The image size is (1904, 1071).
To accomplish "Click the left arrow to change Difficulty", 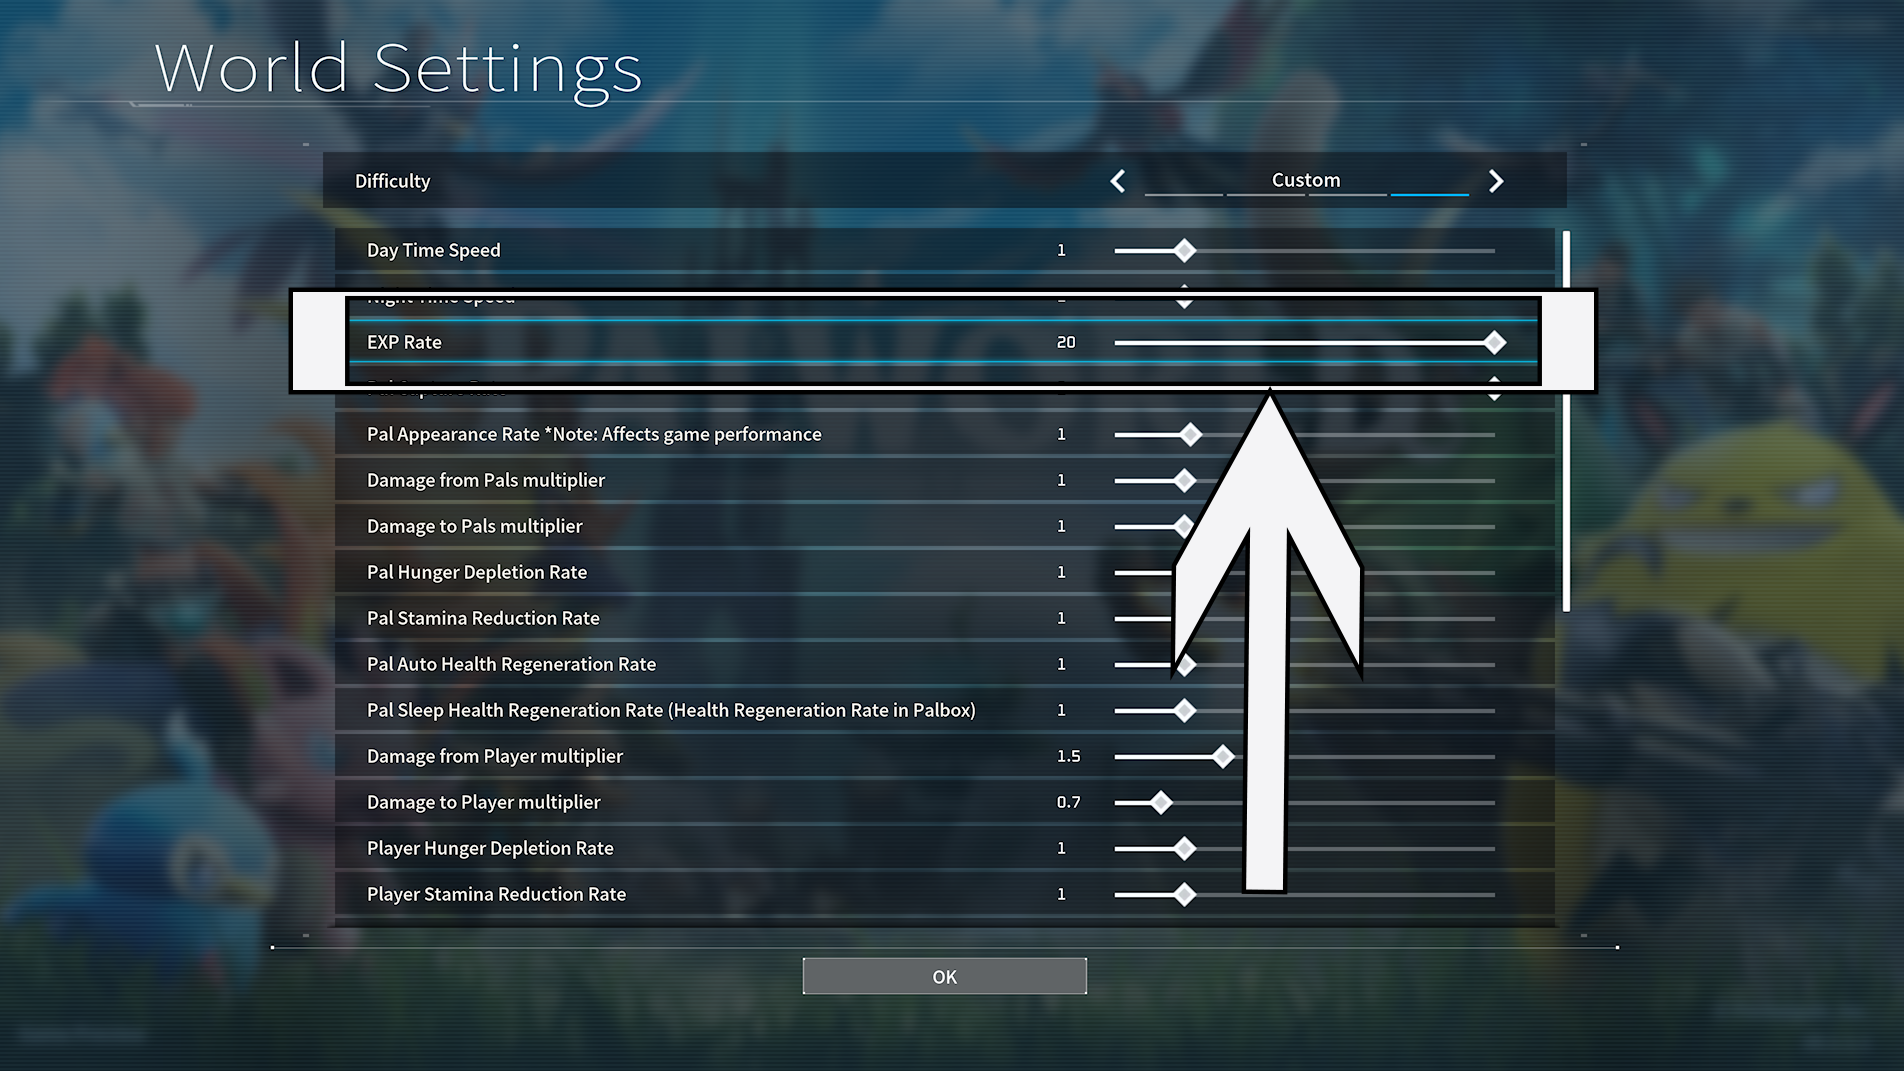I will pos(1117,181).
